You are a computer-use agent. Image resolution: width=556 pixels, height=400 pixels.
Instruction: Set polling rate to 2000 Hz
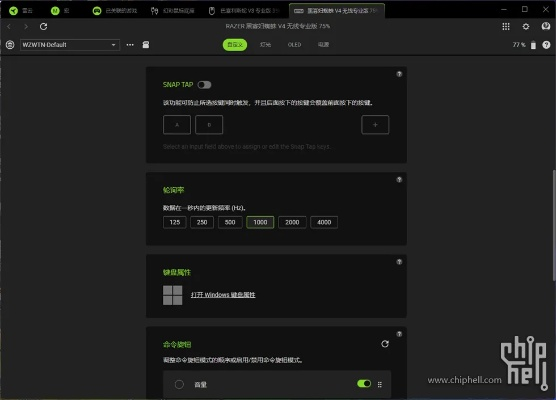click(x=292, y=222)
